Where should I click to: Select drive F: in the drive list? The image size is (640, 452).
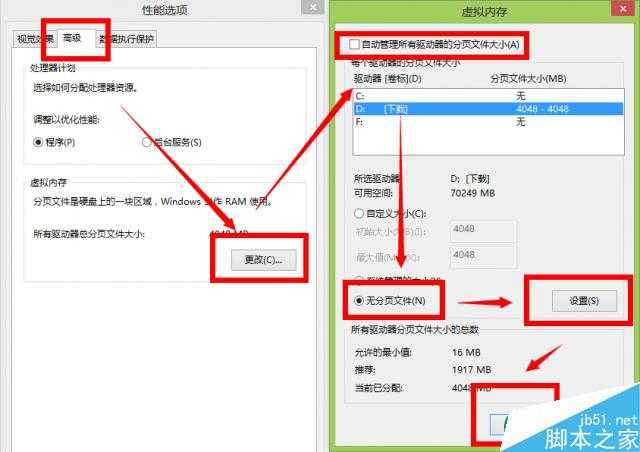[x=489, y=122]
